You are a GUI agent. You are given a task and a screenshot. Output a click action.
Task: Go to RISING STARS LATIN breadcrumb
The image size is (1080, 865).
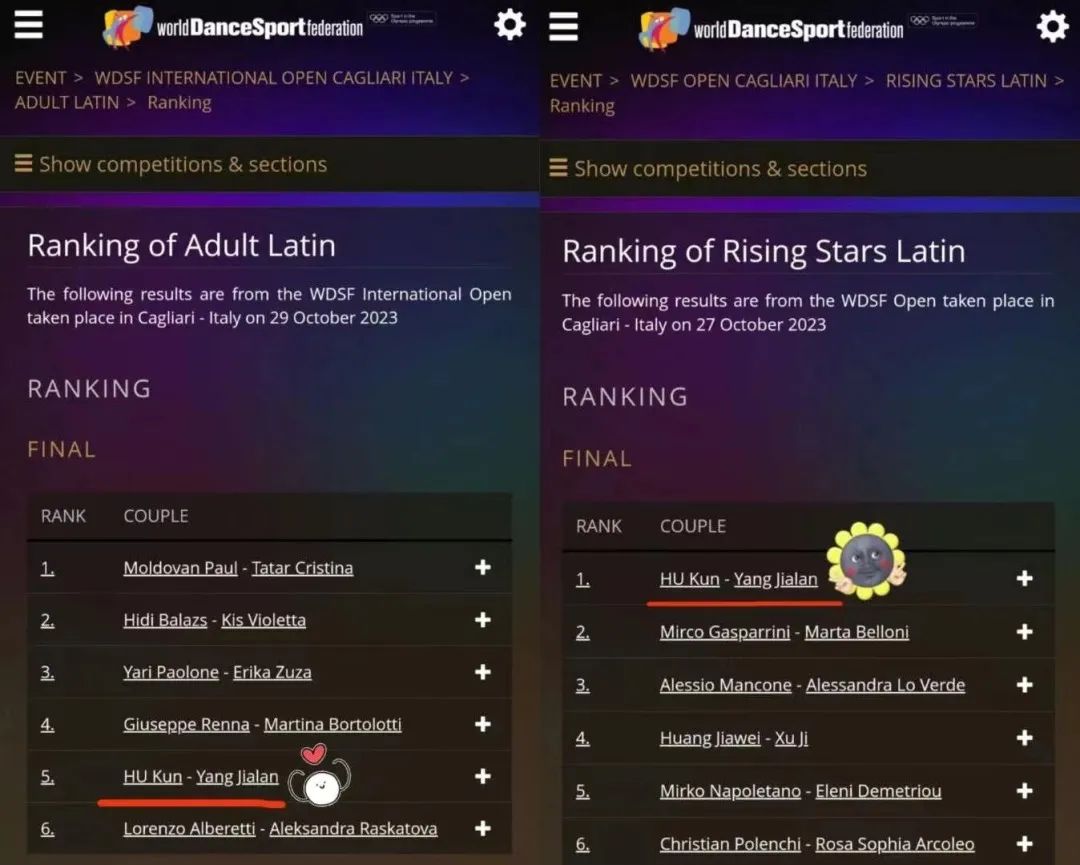[x=965, y=81]
